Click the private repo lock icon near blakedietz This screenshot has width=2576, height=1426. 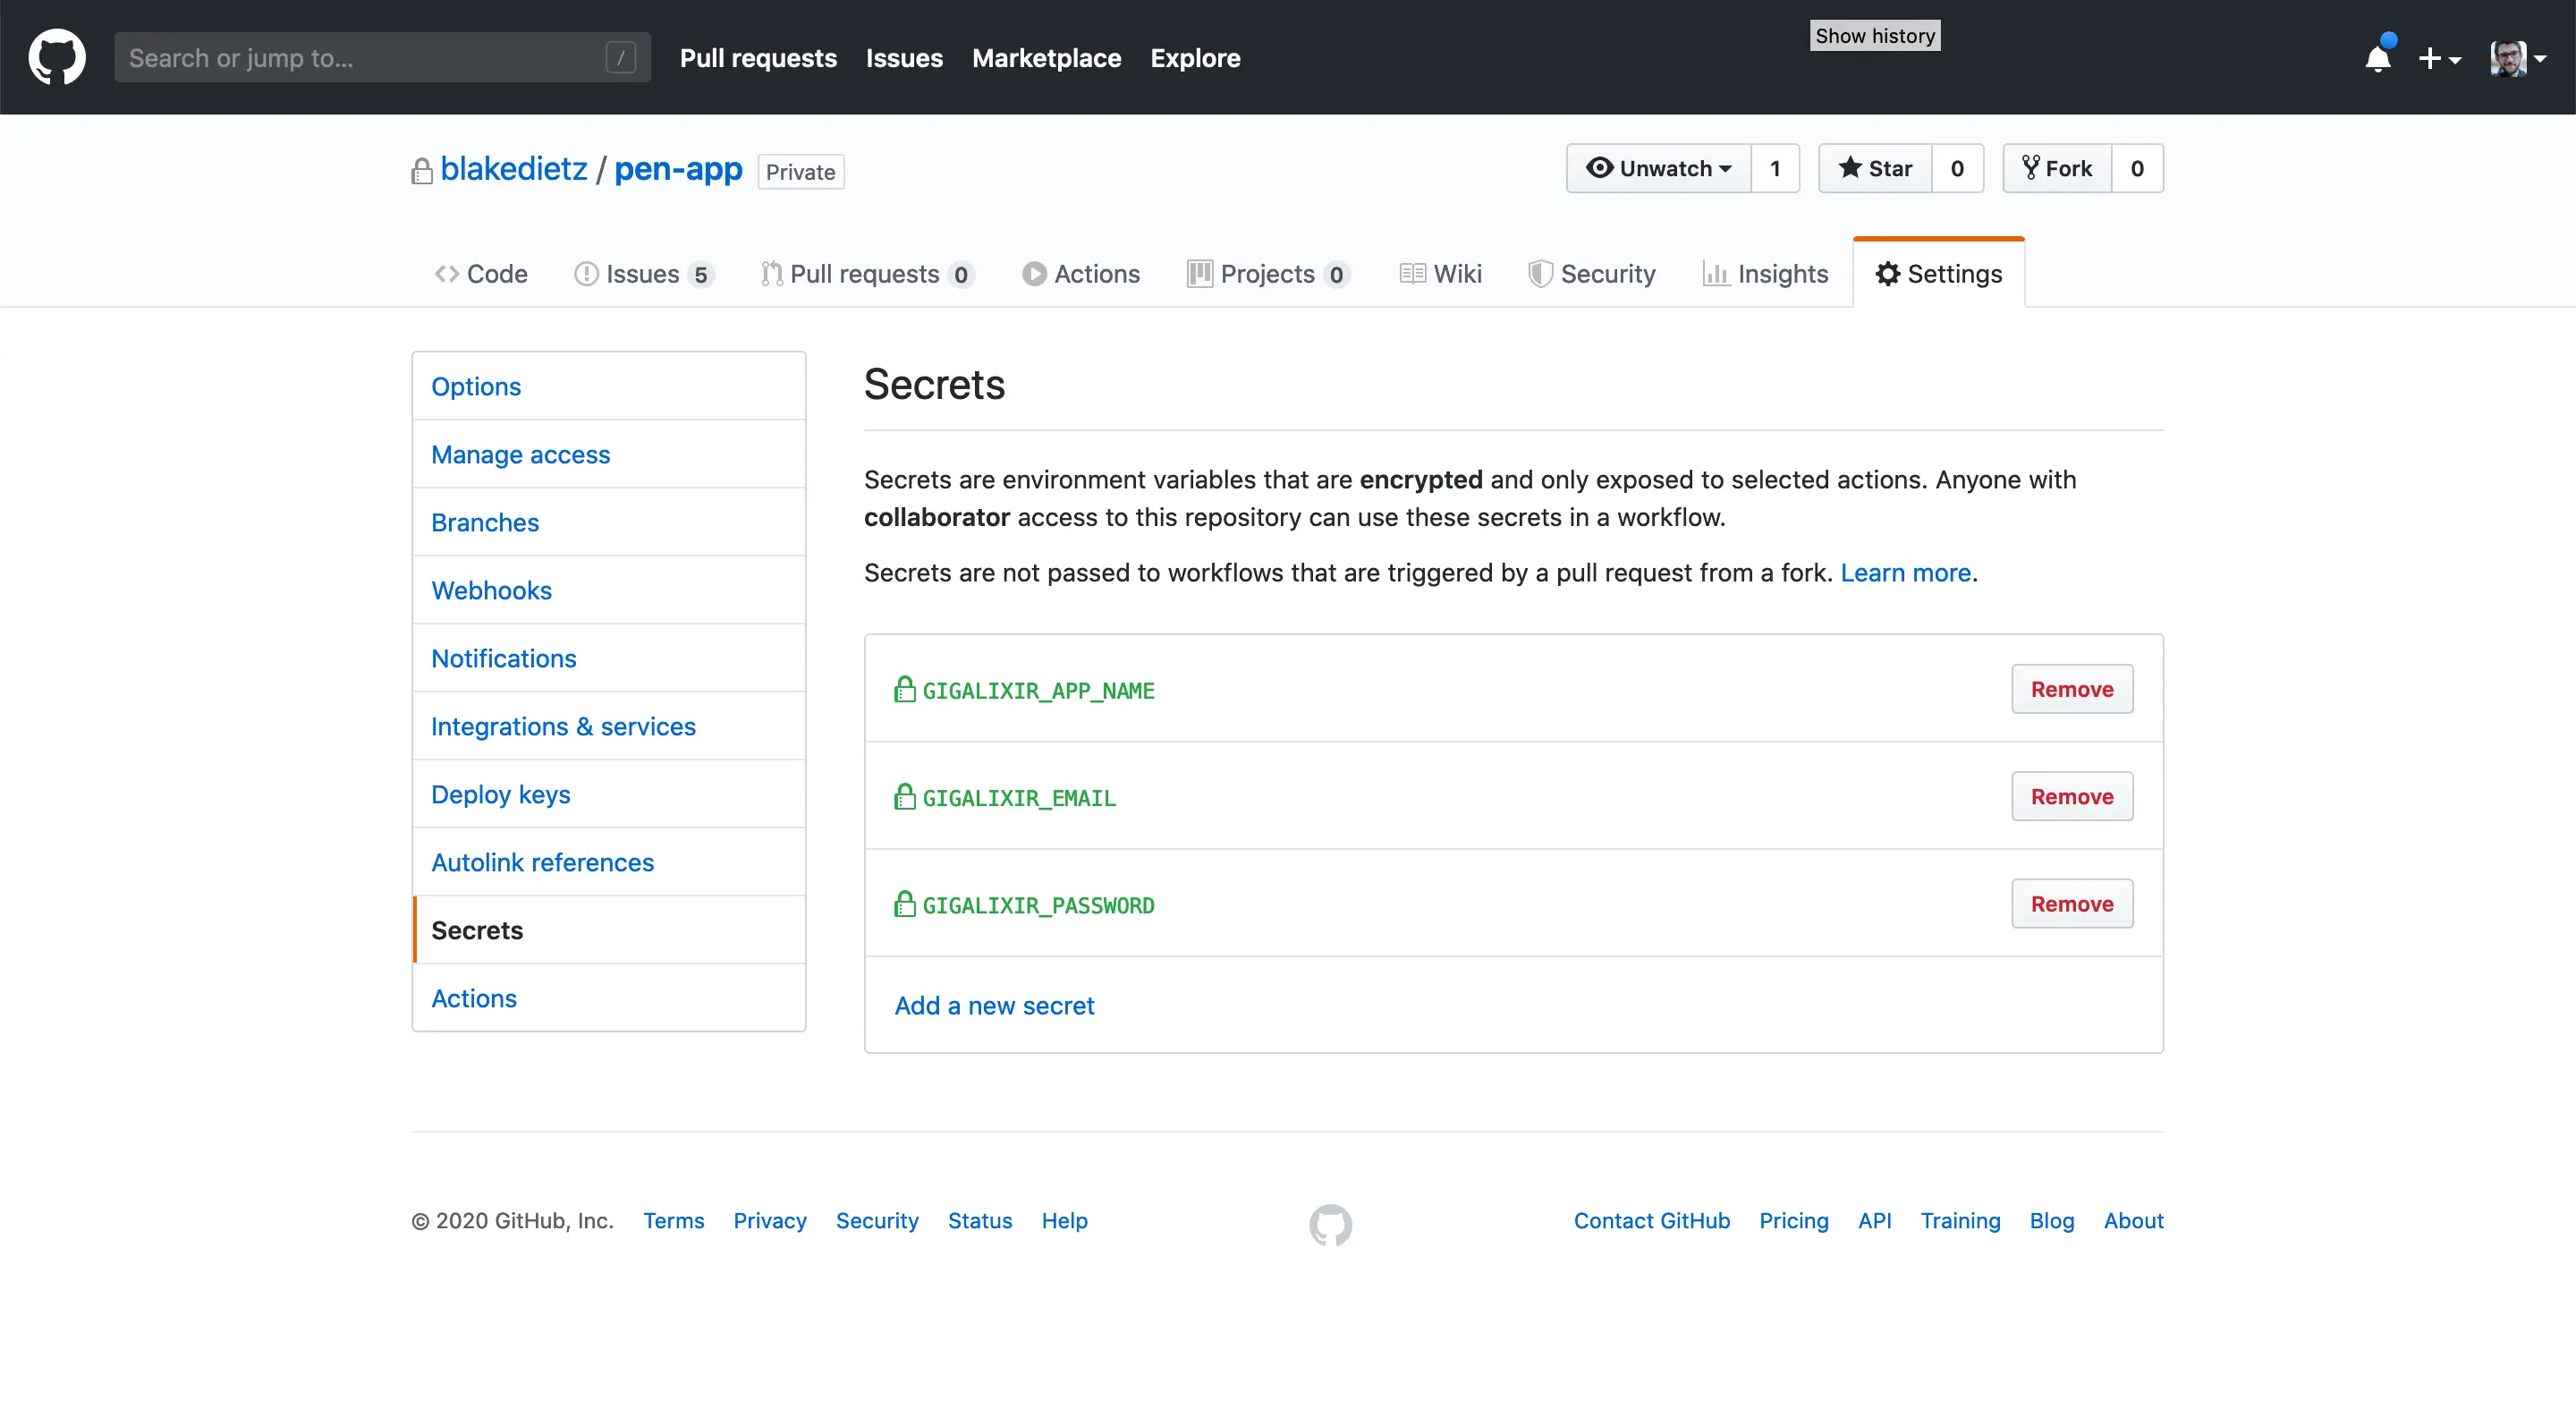click(422, 171)
